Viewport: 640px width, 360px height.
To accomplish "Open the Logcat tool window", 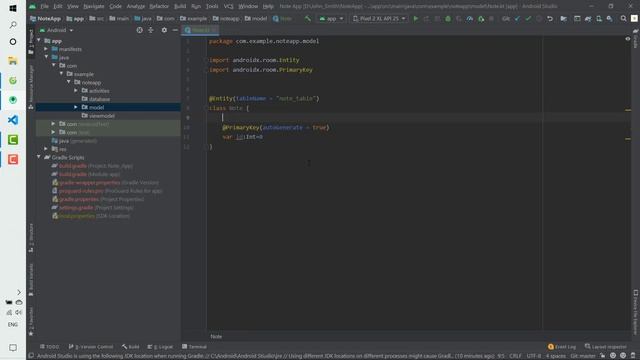I will point(160,347).
